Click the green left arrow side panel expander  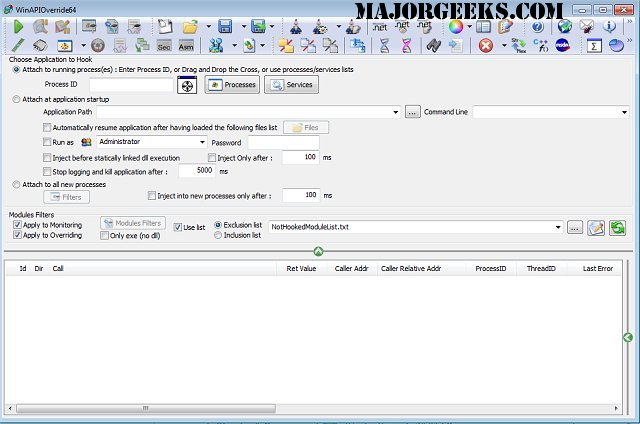point(628,337)
